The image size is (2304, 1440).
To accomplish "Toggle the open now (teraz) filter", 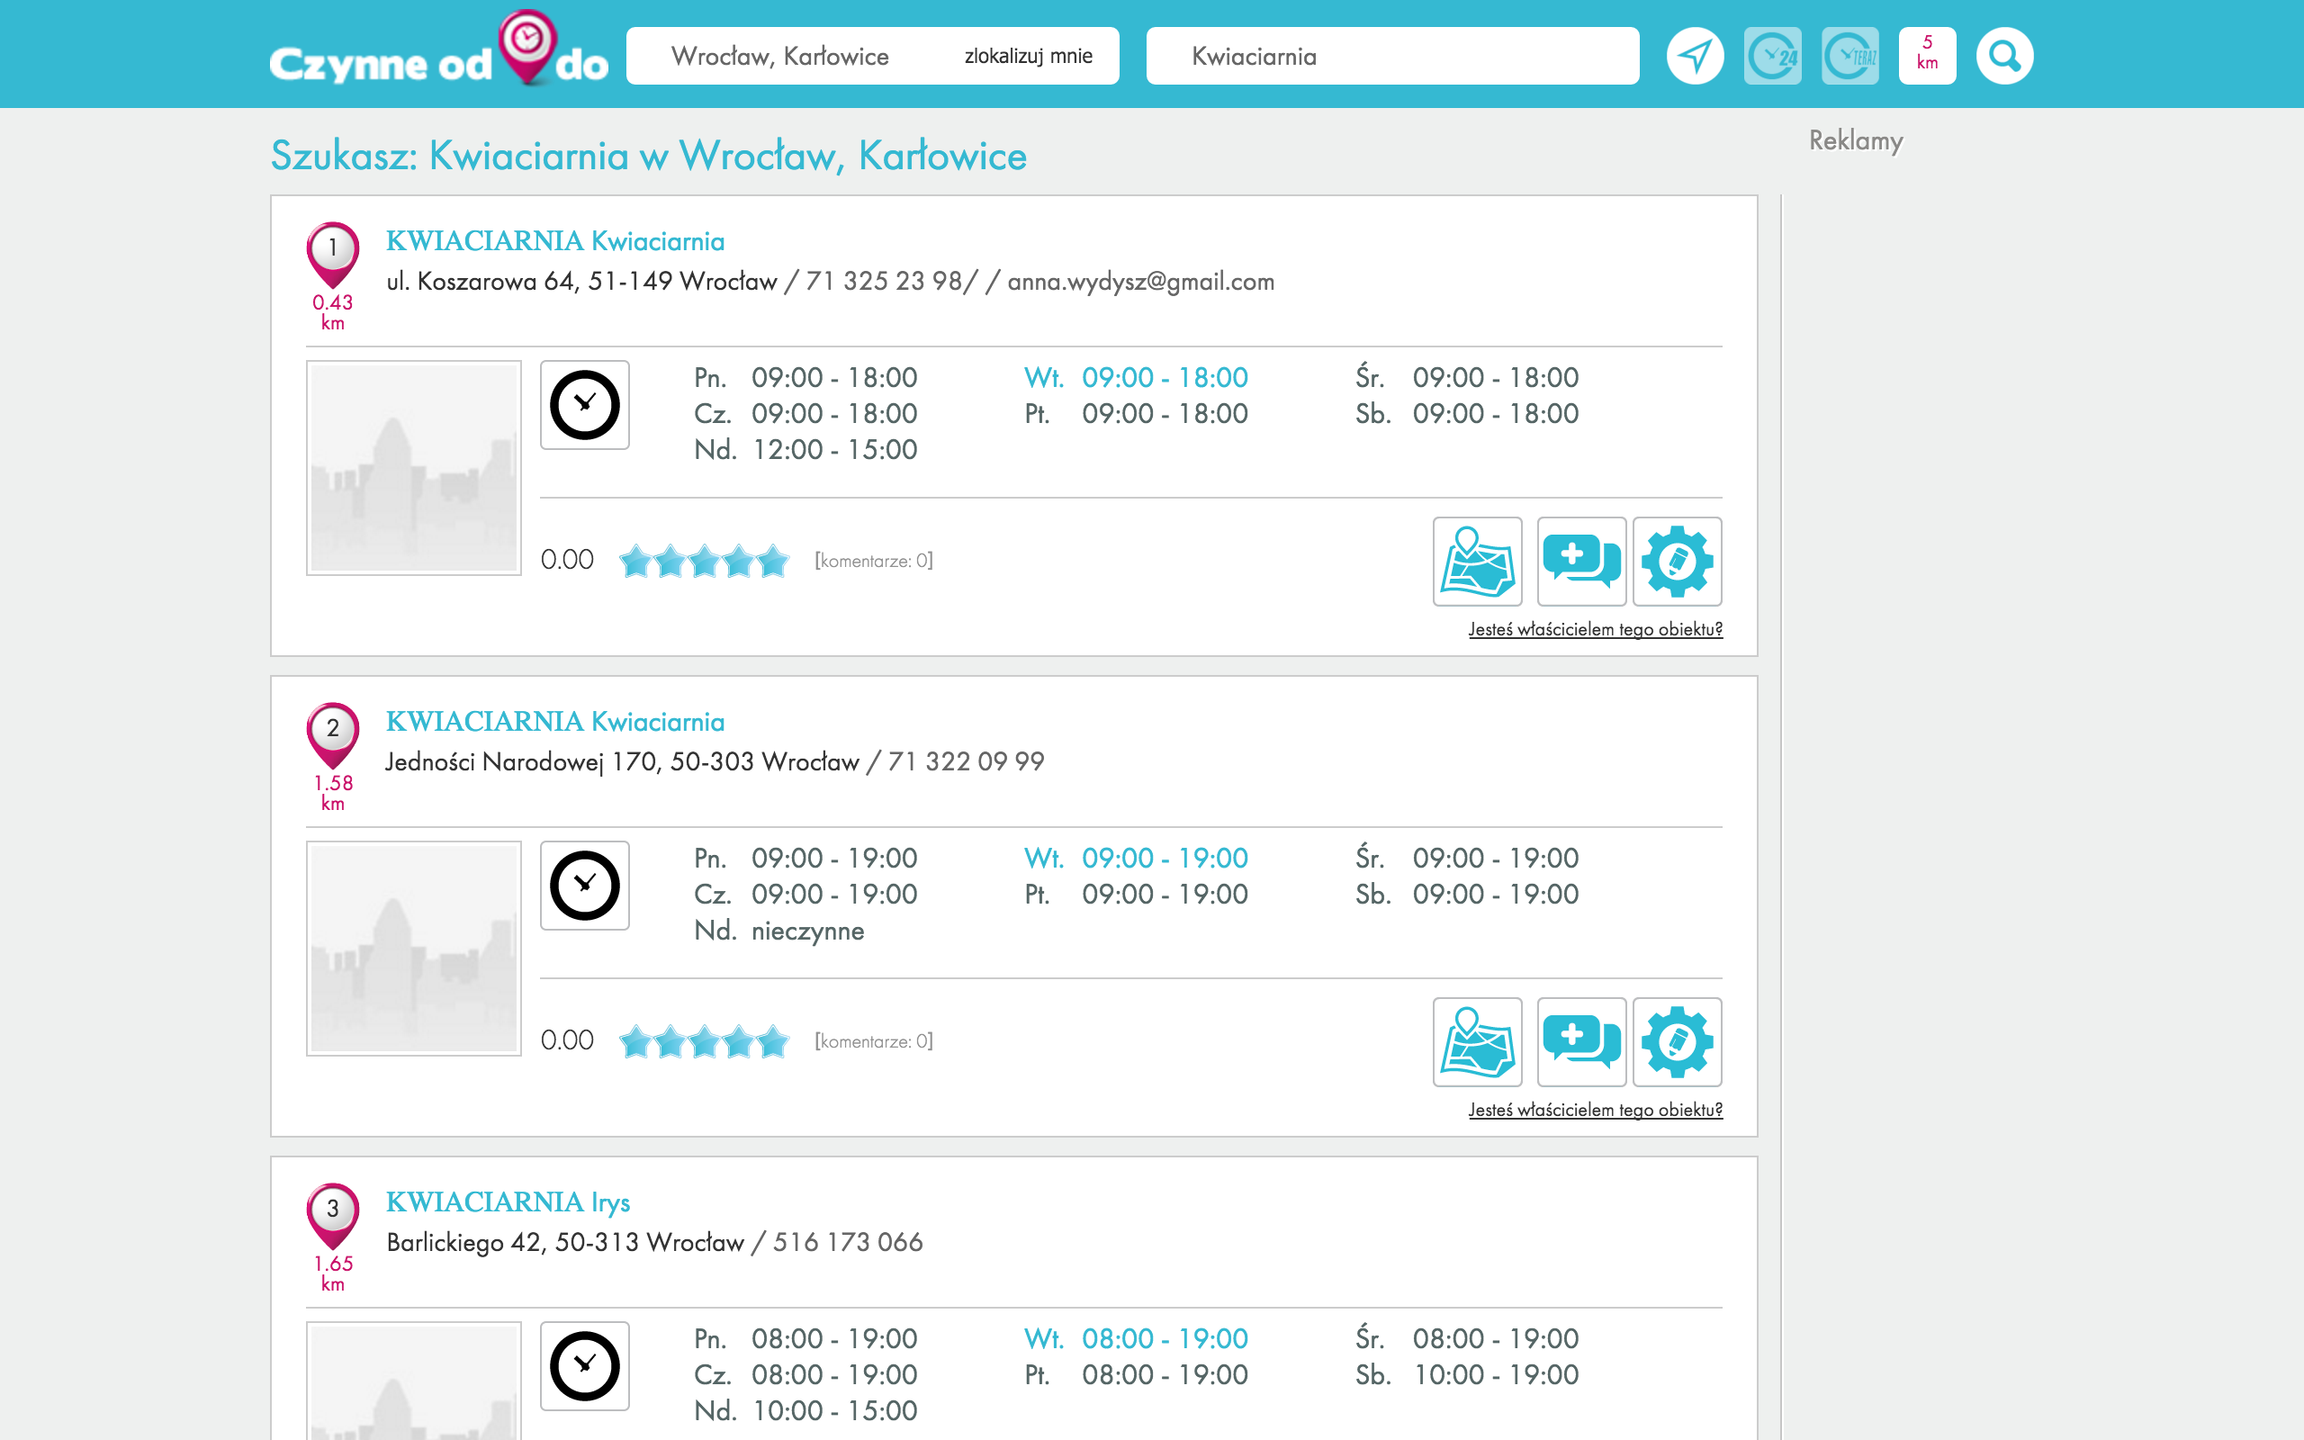I will [x=1850, y=56].
